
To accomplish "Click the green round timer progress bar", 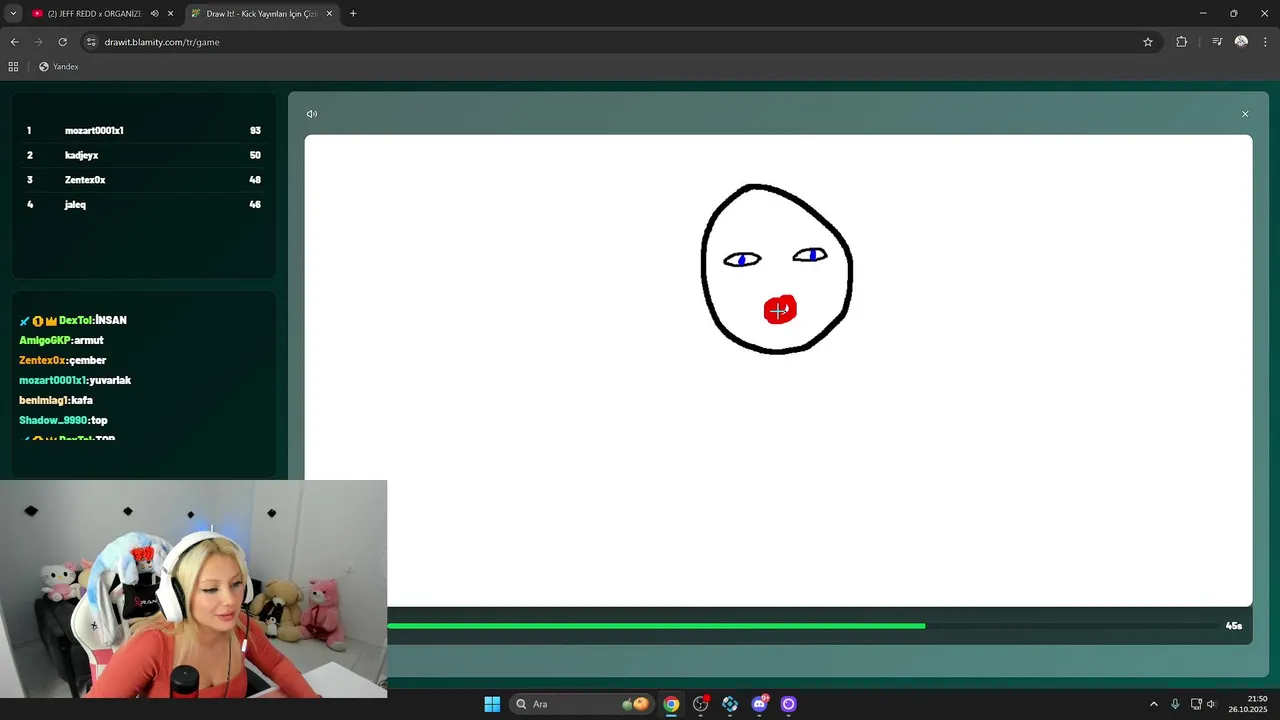I will tap(656, 626).
